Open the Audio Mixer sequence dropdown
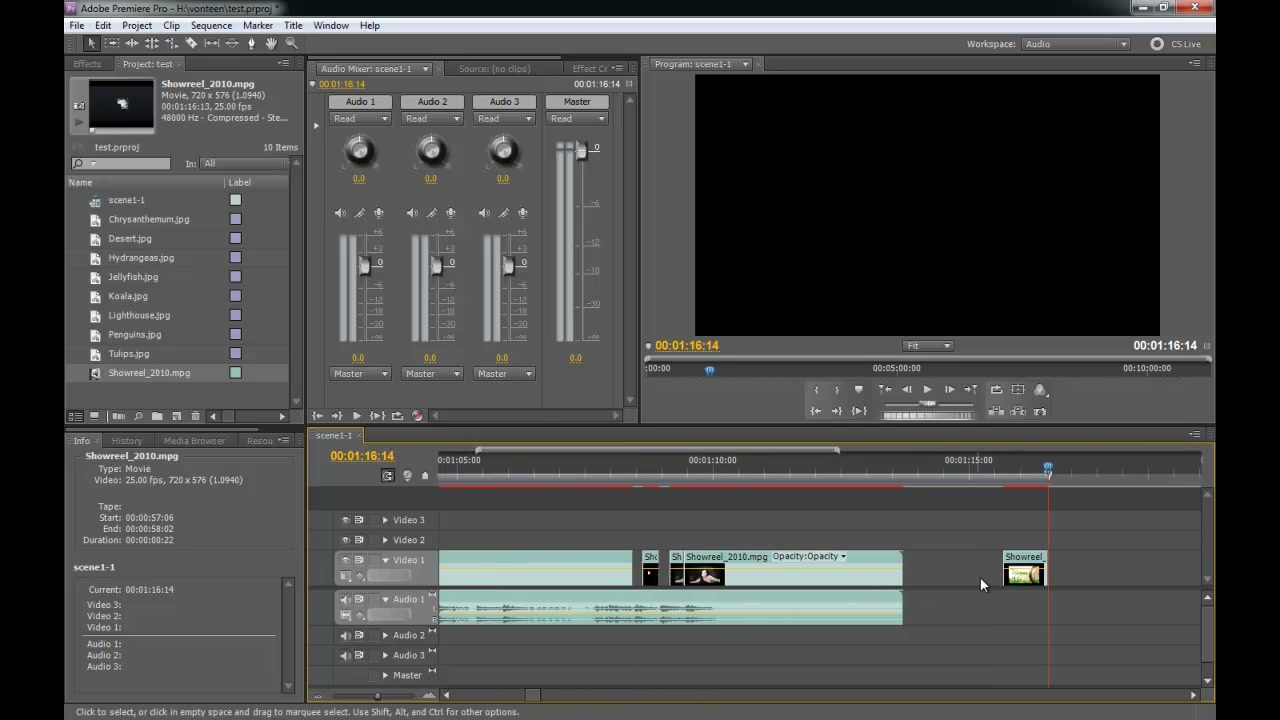 (x=375, y=69)
